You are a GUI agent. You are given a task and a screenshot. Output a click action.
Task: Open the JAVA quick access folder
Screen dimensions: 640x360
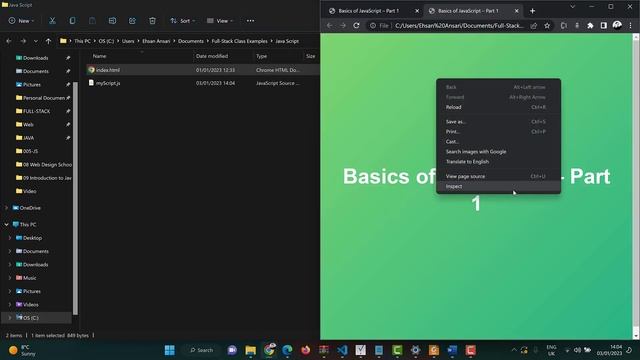(x=29, y=138)
